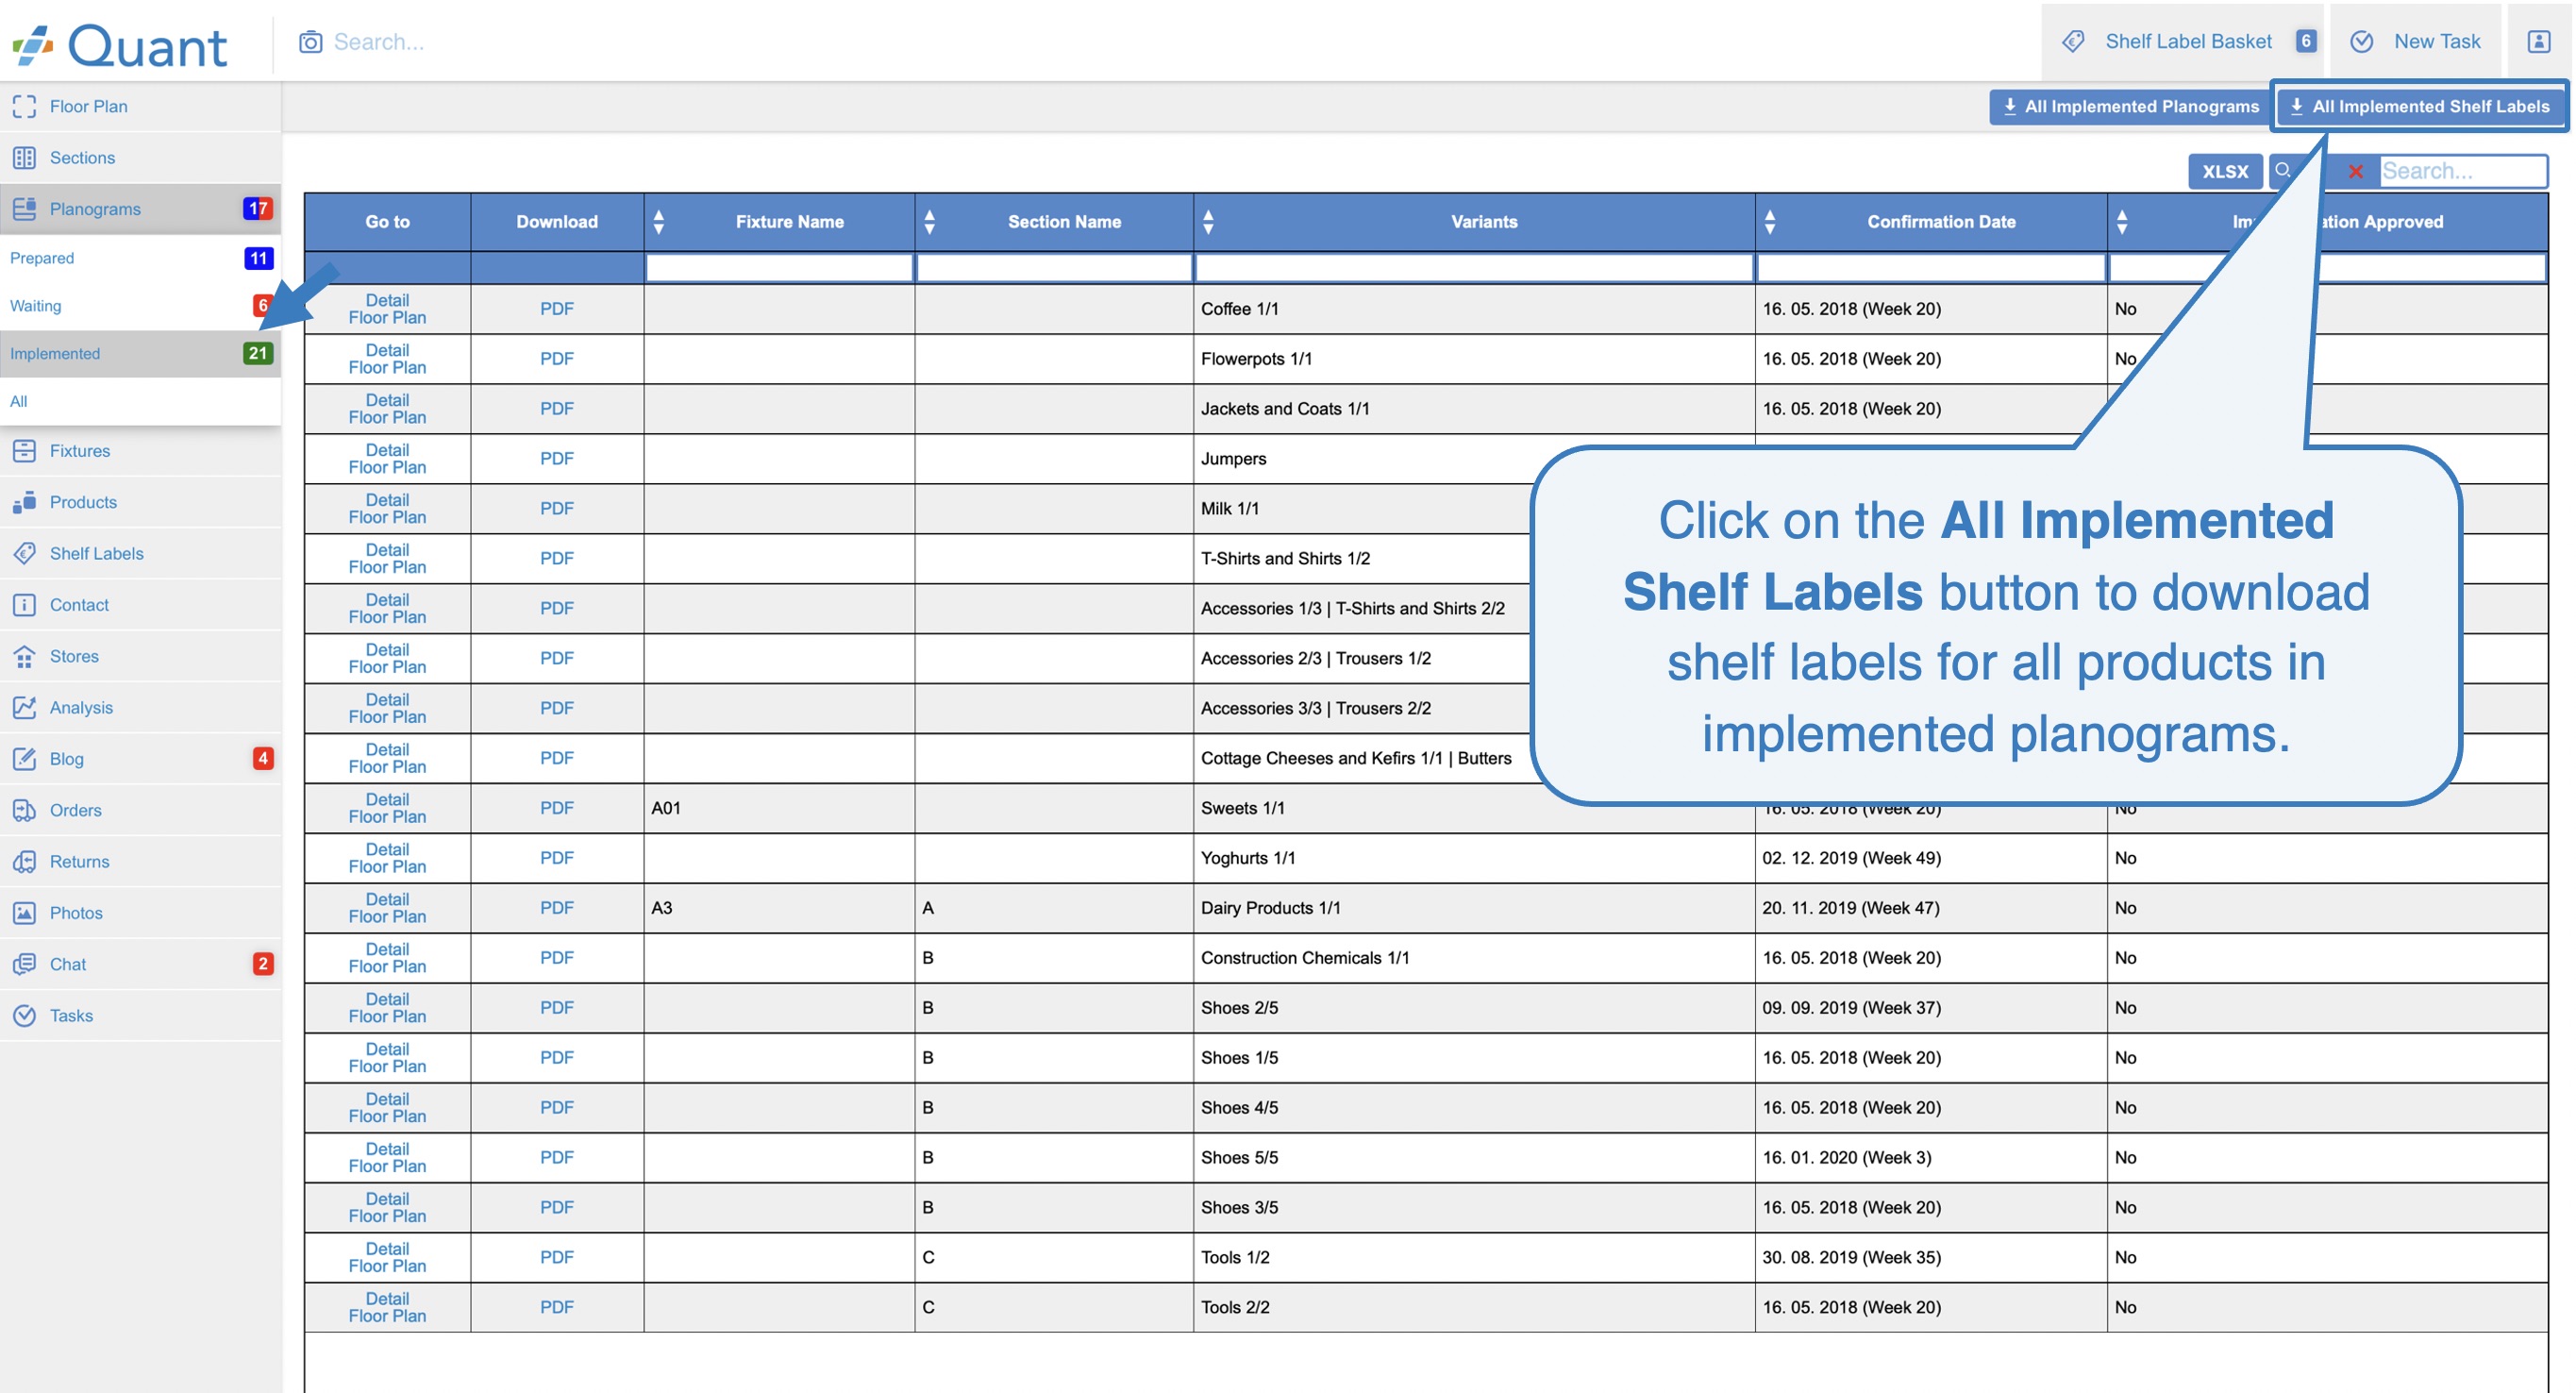
Task: Open Detail for Flowerpots 1/1
Action: click(x=387, y=350)
